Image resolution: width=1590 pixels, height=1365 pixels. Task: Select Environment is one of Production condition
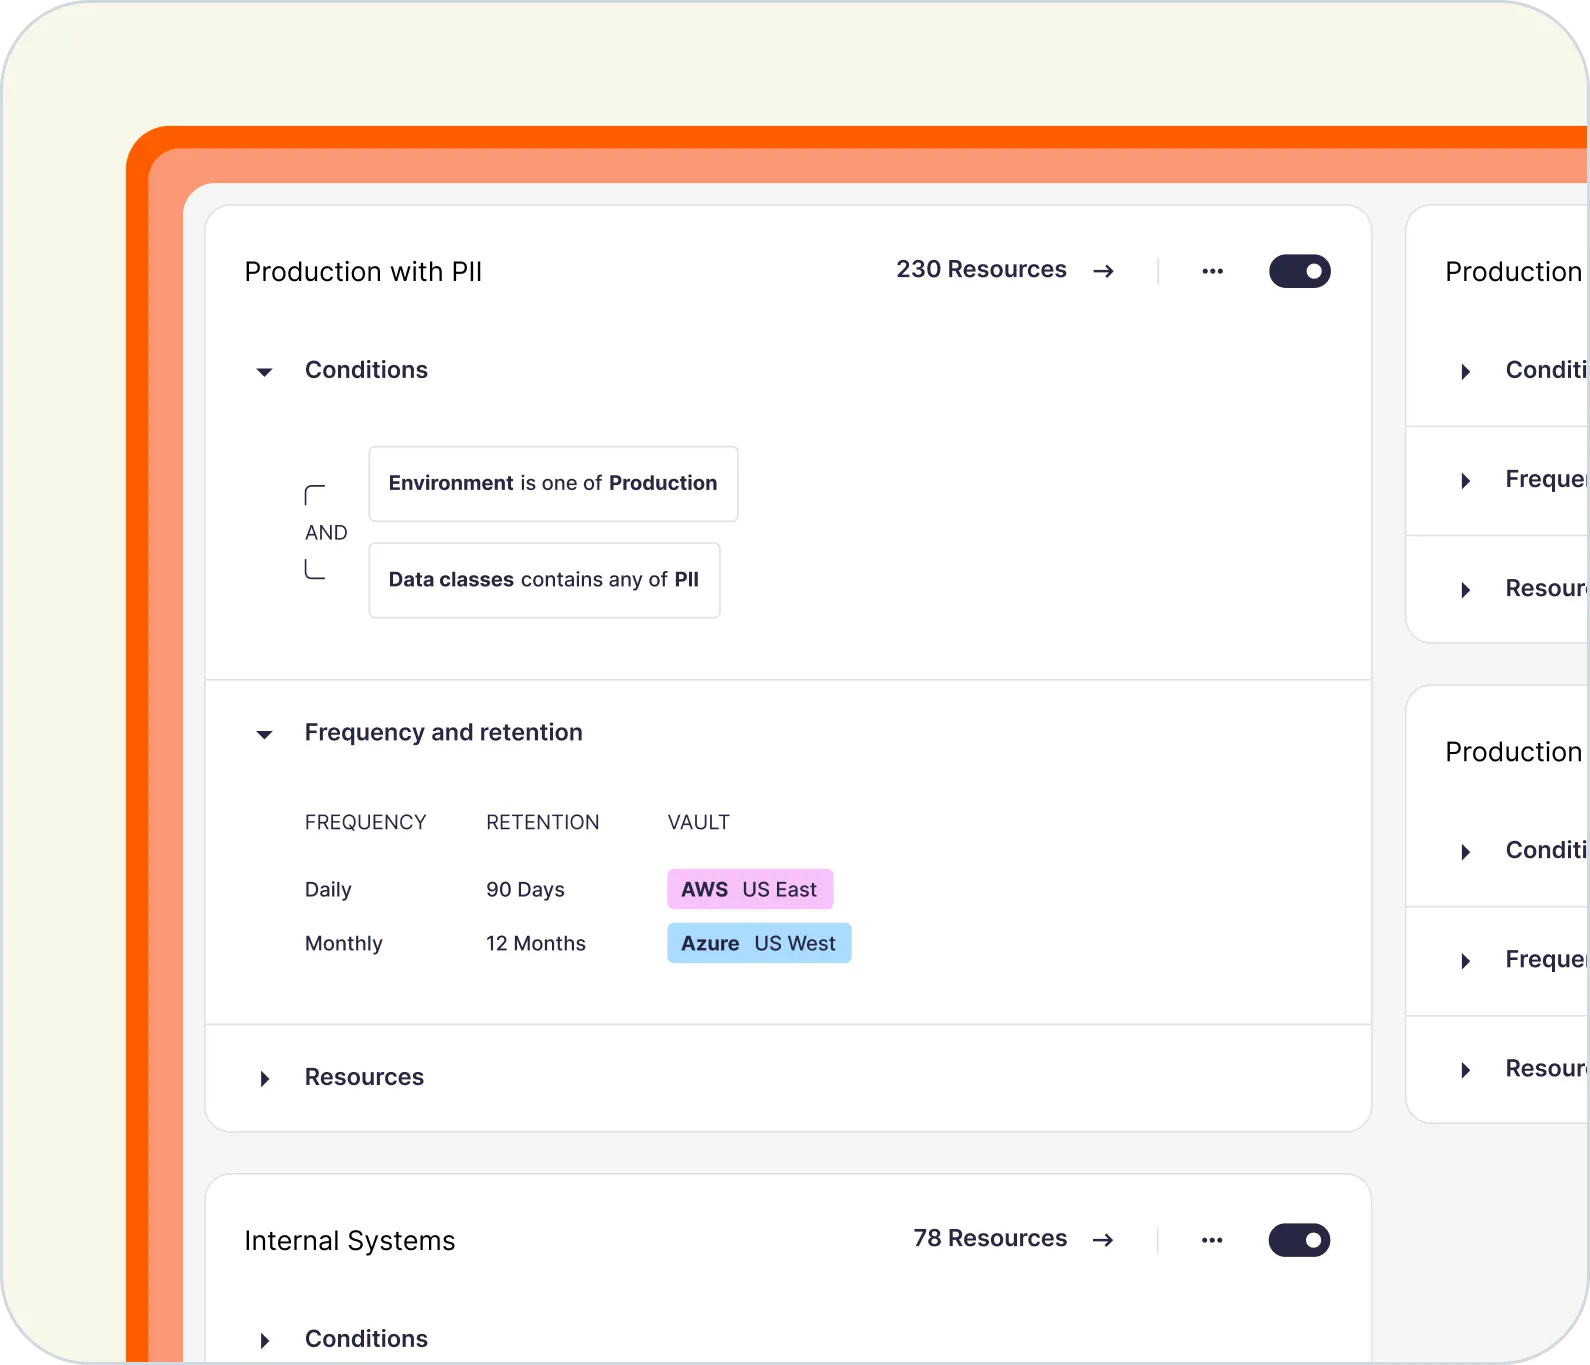click(x=553, y=484)
